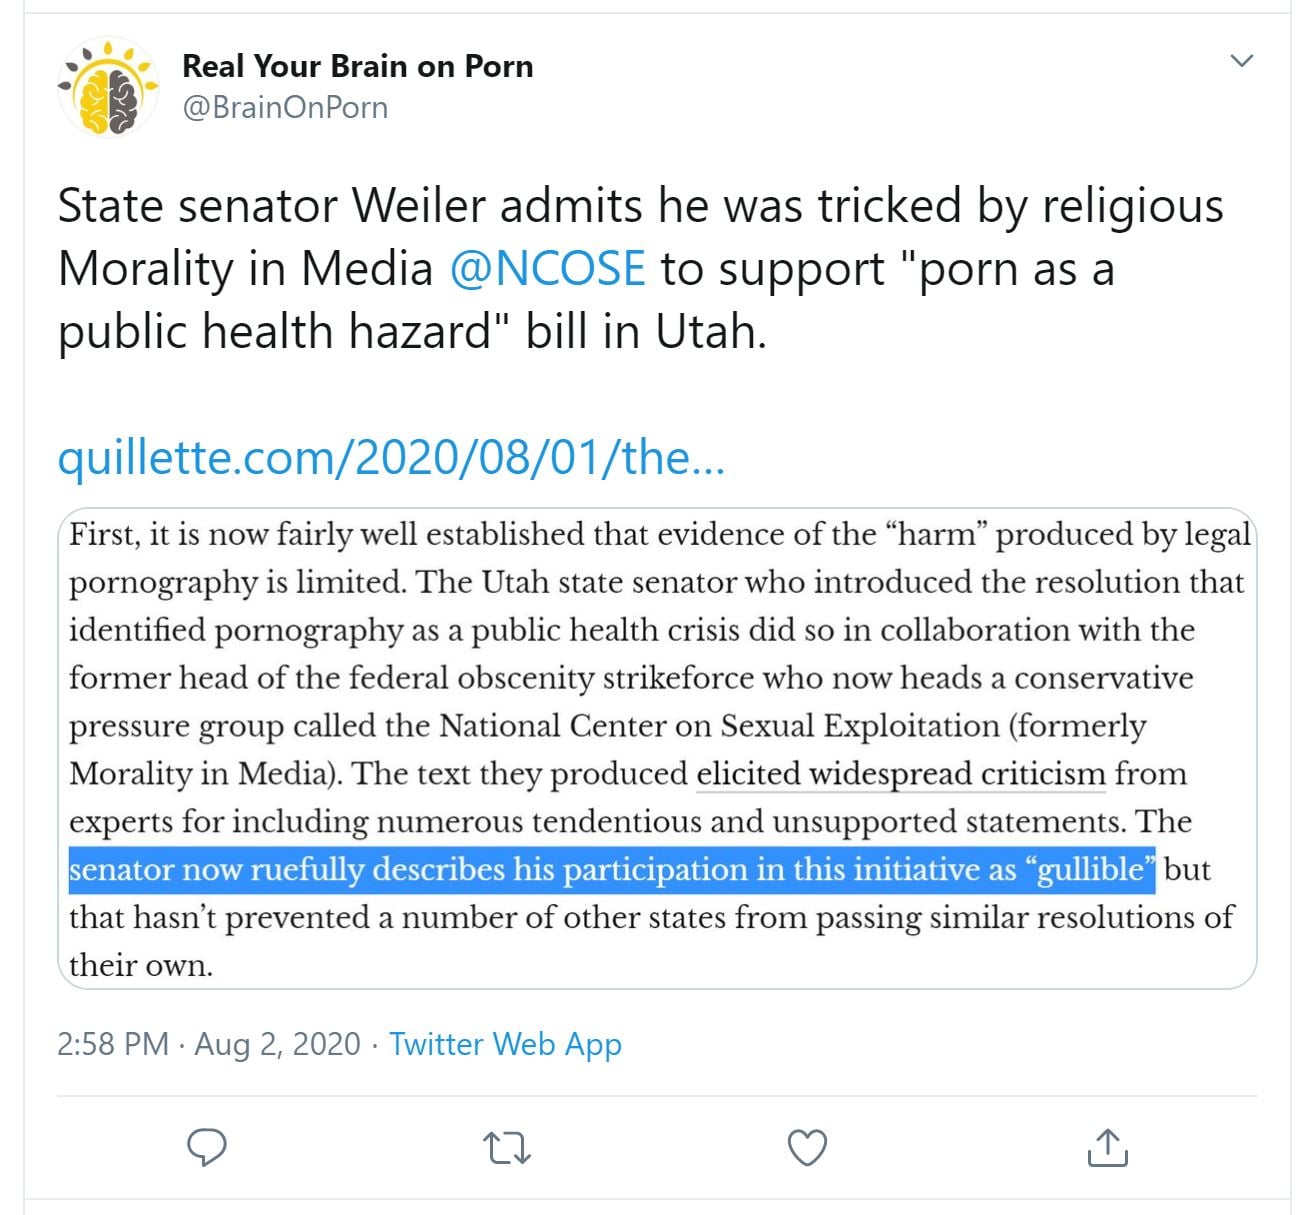
Task: Click the @BrainOnPorn handle
Action: pyautogui.click(x=285, y=107)
